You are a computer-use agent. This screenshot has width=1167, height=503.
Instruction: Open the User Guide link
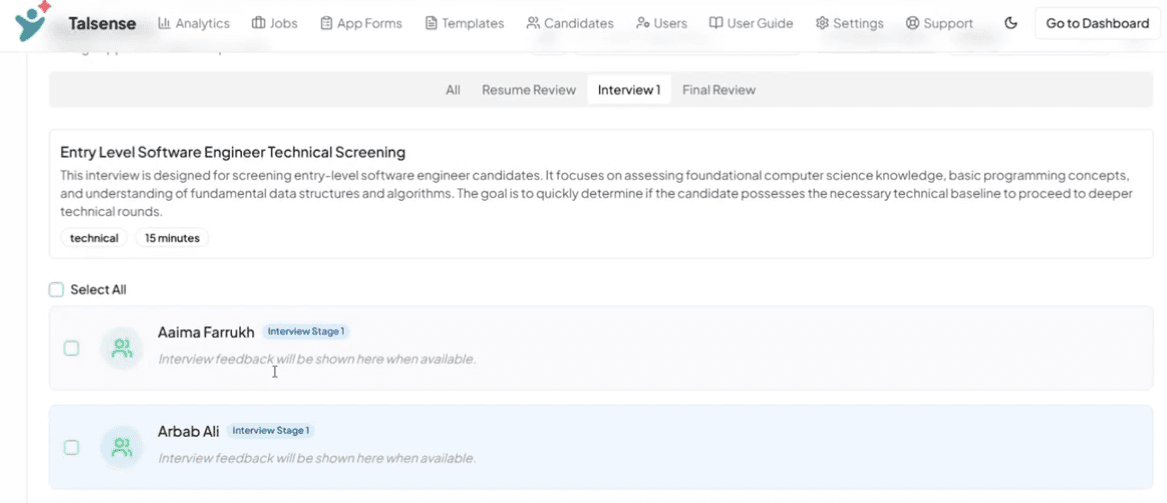751,23
